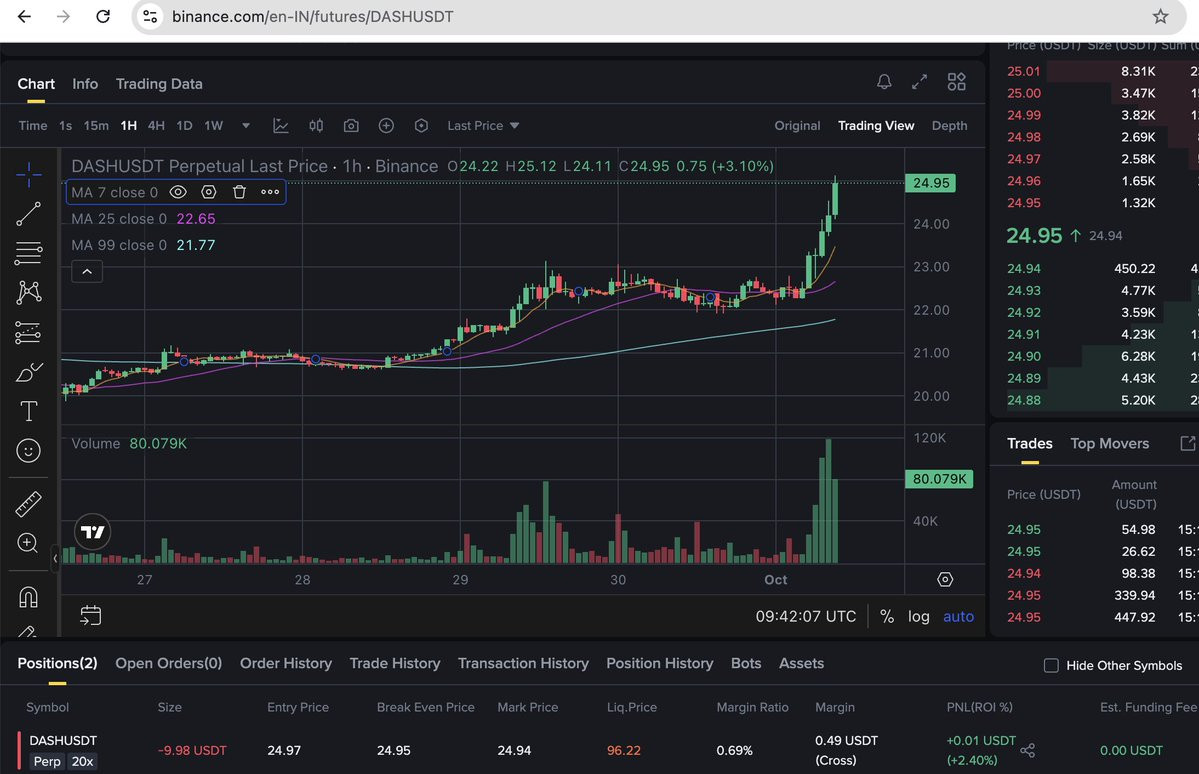Take a chart snapshot with camera icon
Screen dimensions: 1199x774
pyautogui.click(x=351, y=125)
